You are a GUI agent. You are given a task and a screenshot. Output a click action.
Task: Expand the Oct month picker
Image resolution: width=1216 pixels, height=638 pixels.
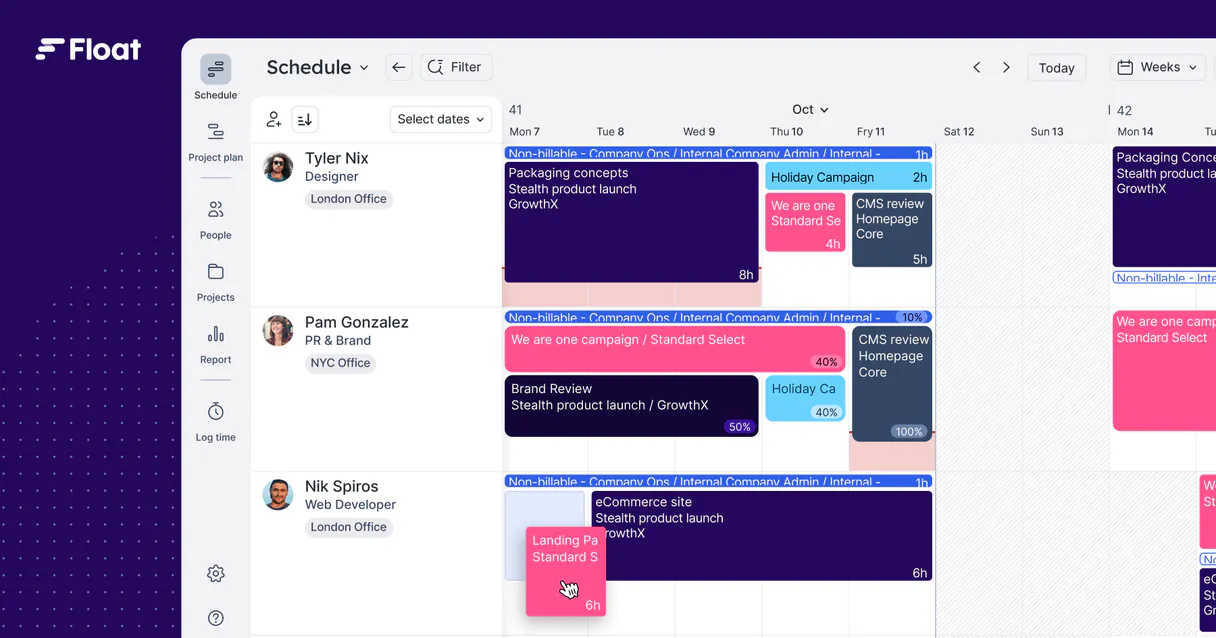(x=810, y=110)
